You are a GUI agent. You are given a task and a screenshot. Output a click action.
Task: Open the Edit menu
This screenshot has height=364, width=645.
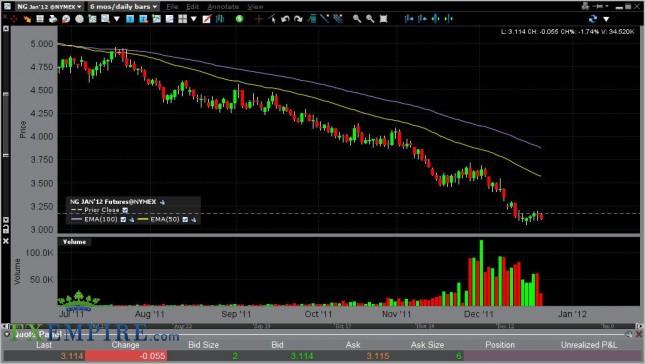click(192, 7)
